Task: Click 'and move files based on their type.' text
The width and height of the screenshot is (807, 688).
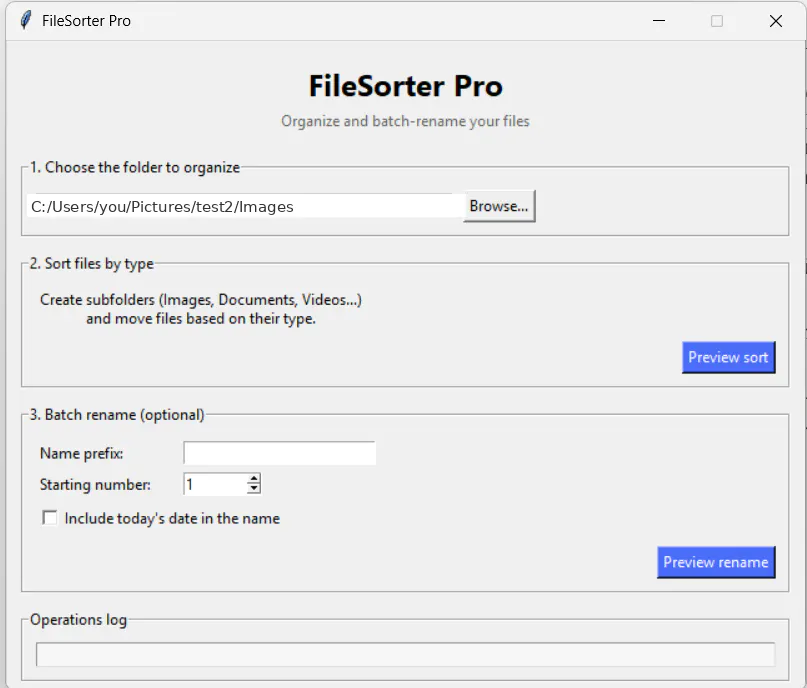Action: 201,319
